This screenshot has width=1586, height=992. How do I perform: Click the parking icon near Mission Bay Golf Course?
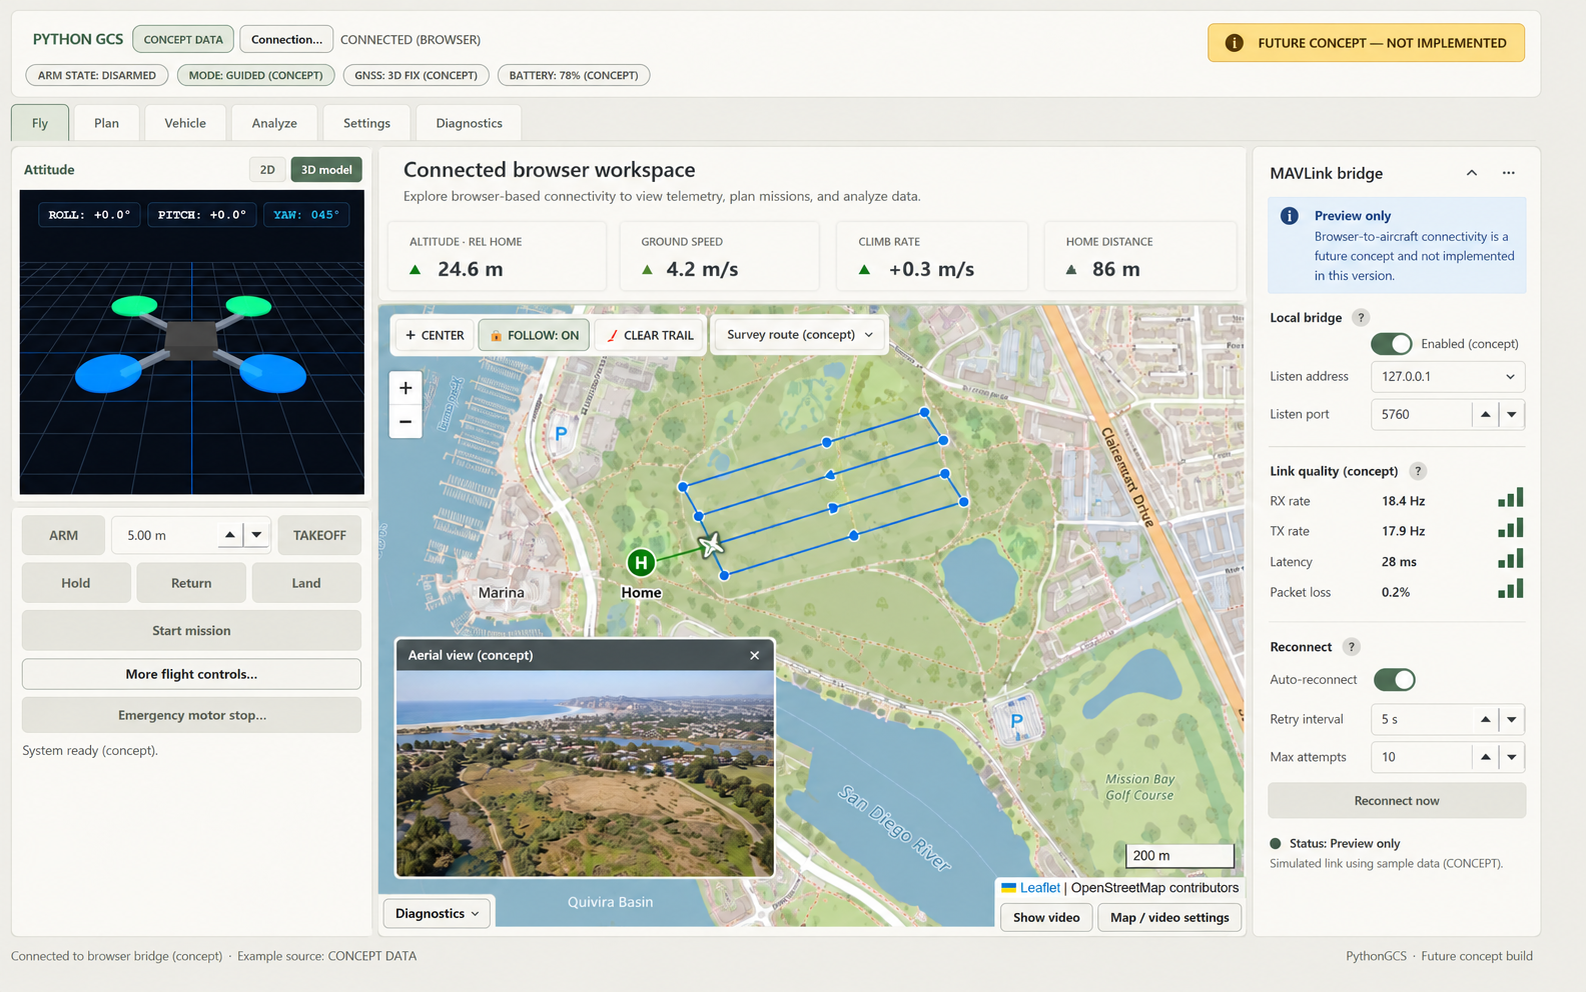1017,722
